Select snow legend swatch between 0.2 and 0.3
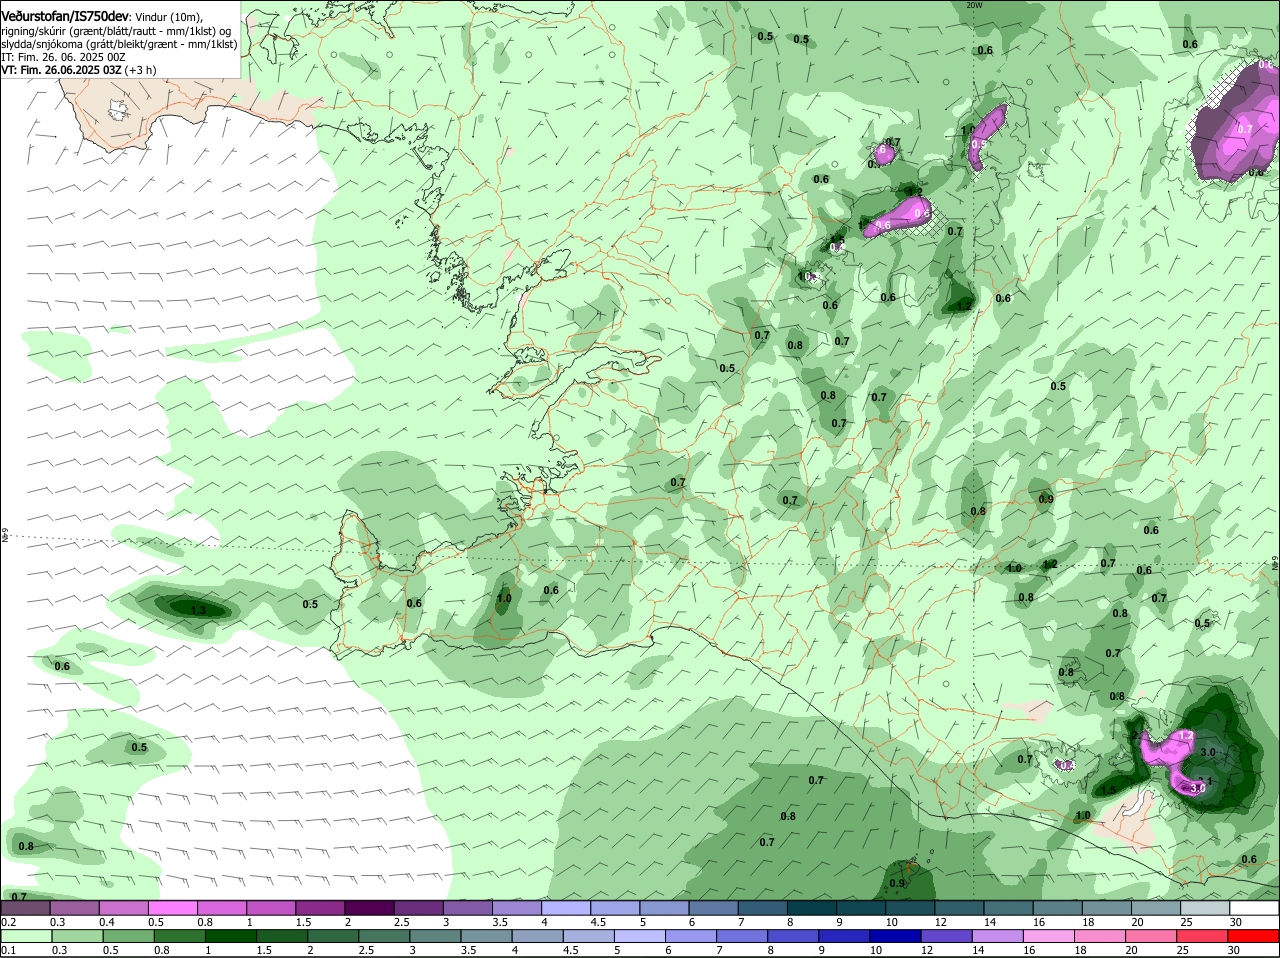This screenshot has width=1280, height=958. click(25, 908)
